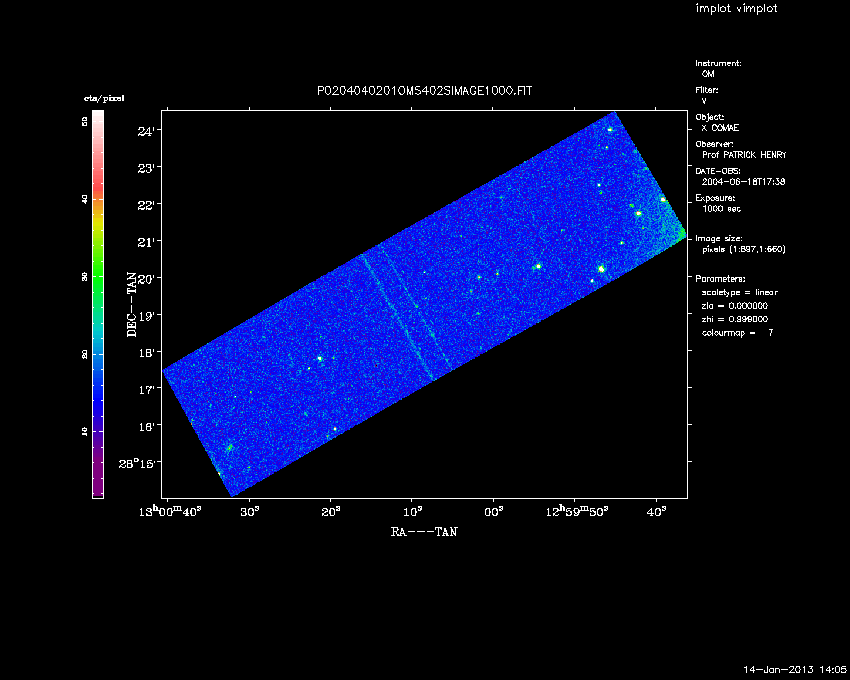
Task: Click the colour bar scale value 10
Action: pos(85,432)
